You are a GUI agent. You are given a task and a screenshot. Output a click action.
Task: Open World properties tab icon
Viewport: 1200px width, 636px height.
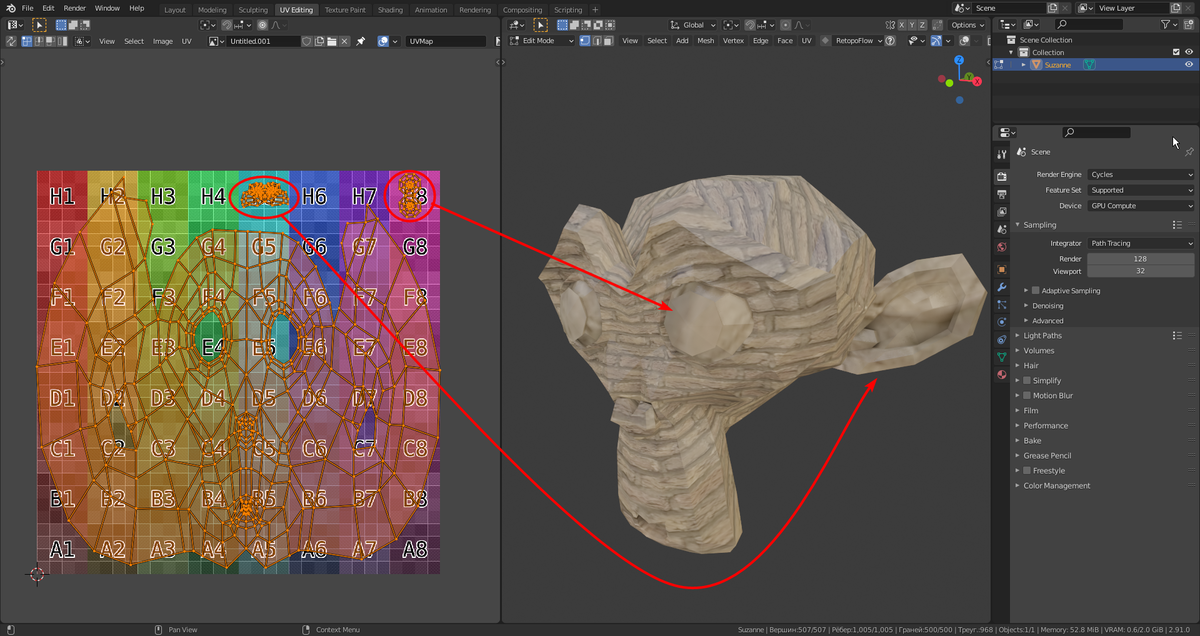coord(1002,247)
